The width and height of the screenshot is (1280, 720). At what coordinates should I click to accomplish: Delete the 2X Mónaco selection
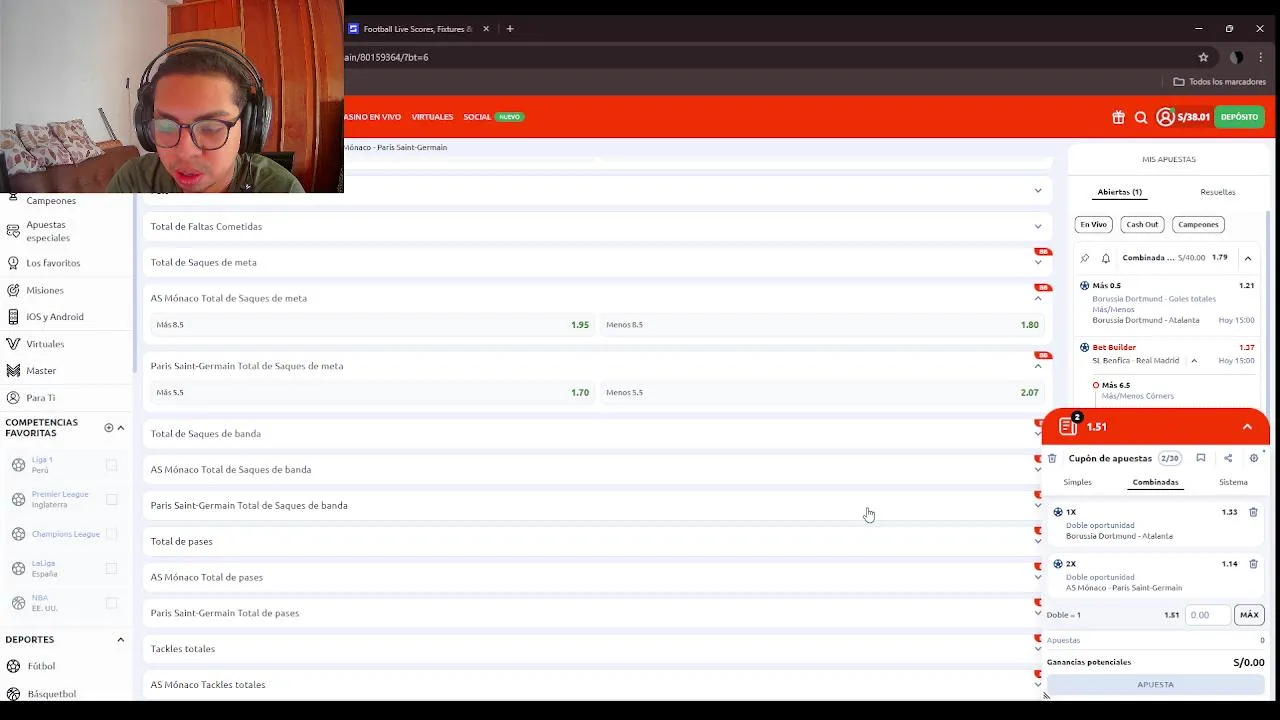pos(1253,564)
